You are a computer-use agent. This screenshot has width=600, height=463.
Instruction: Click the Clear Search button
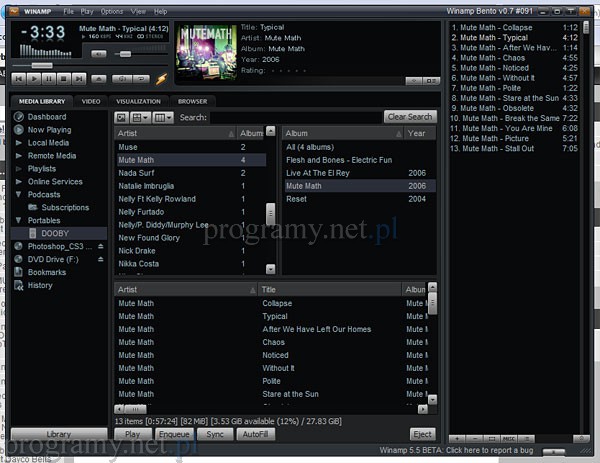(x=410, y=117)
